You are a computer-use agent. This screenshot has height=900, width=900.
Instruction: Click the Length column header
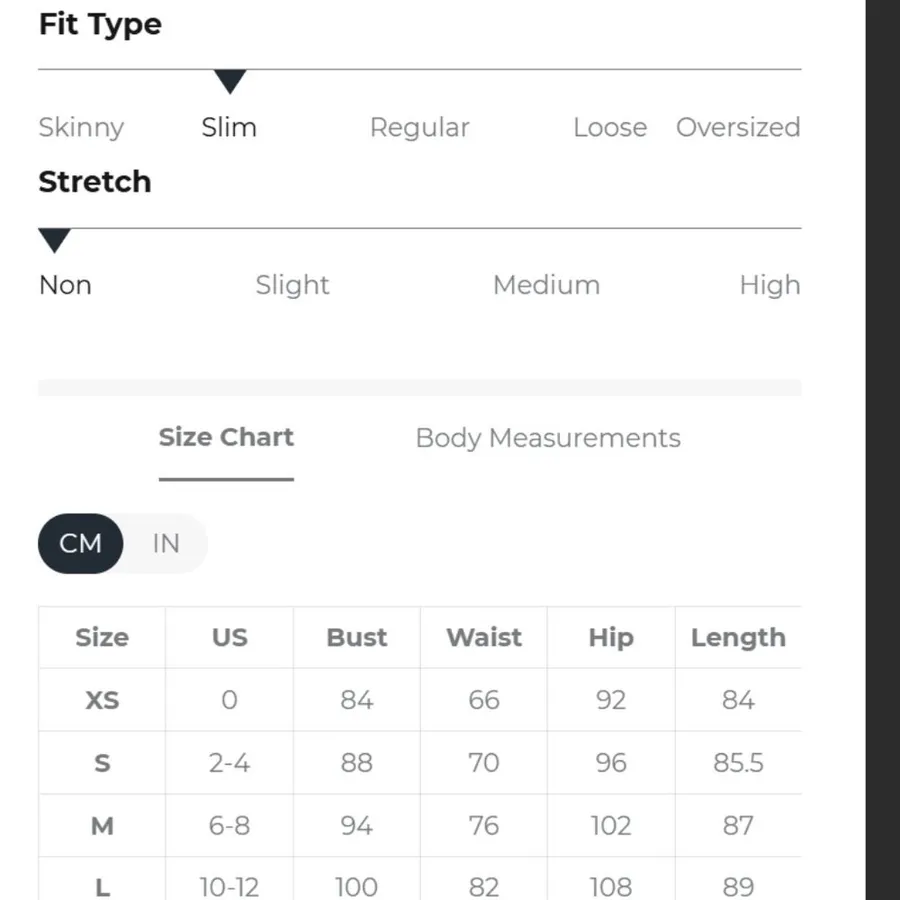tap(738, 637)
